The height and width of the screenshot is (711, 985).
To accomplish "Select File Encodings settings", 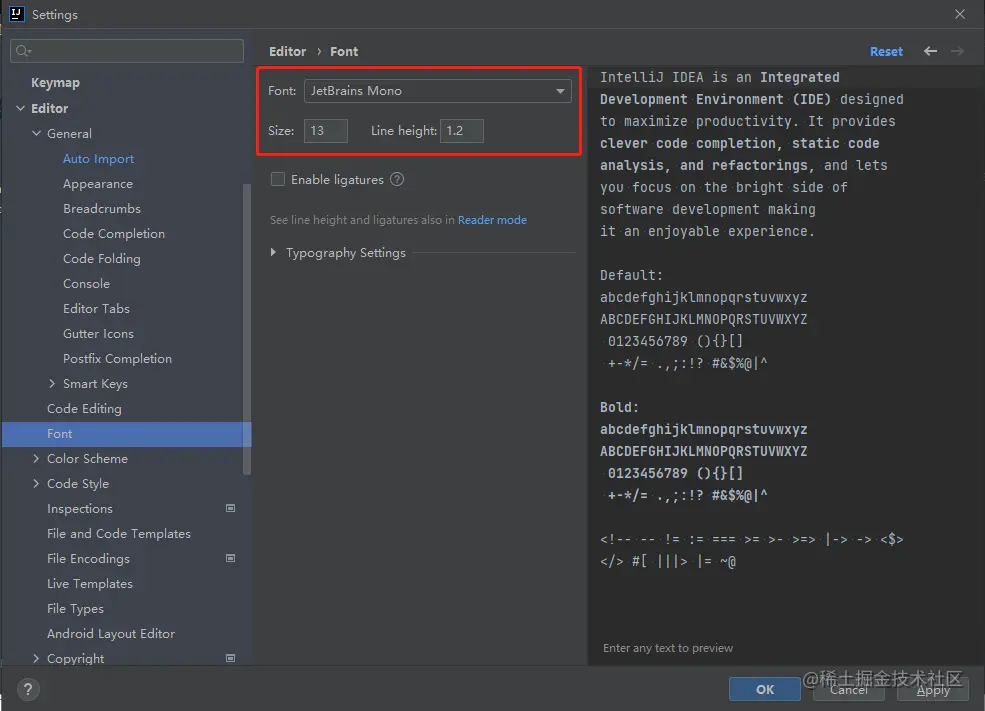I will pyautogui.click(x=88, y=558).
